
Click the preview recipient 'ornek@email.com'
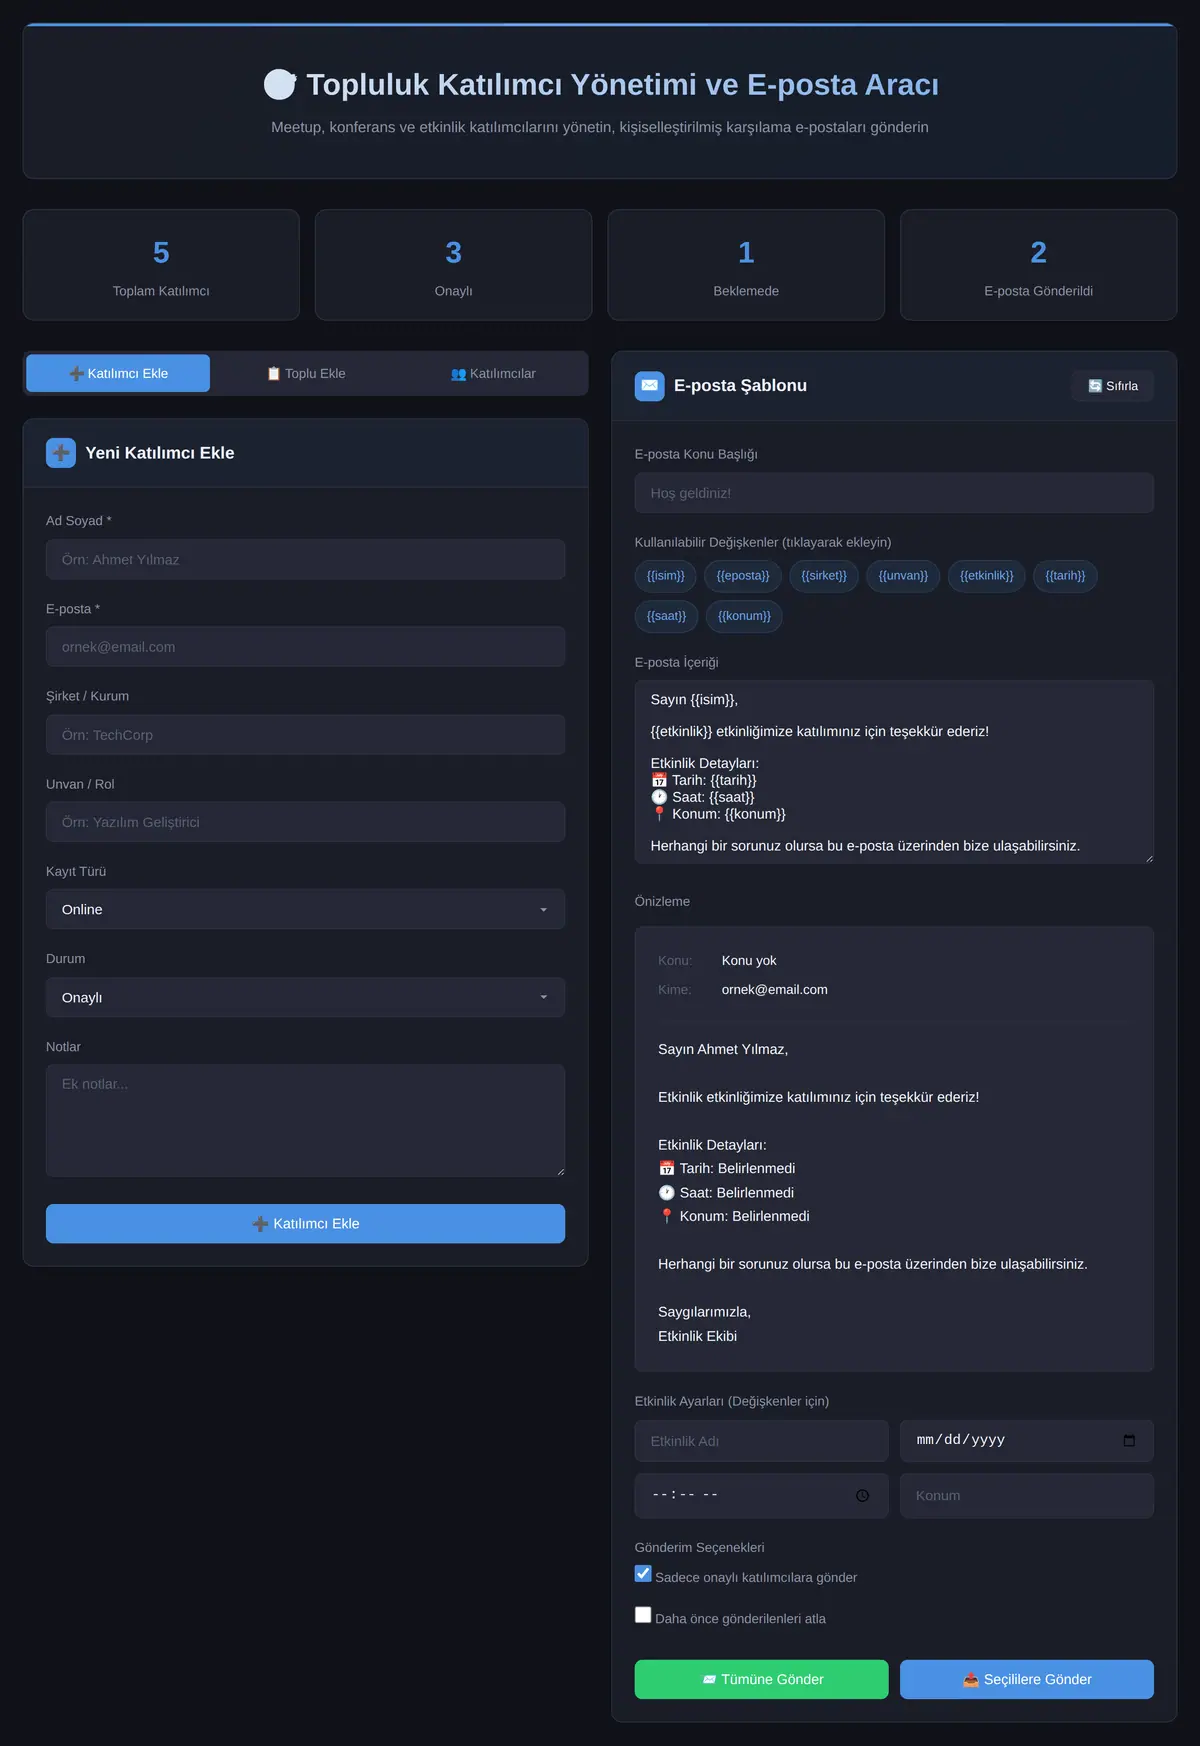(774, 990)
